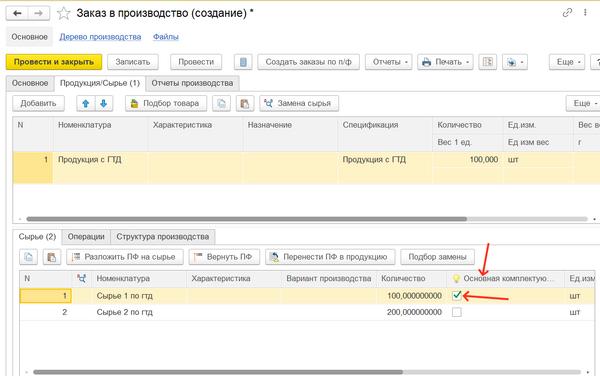Image resolution: width=600 pixels, height=376 pixels.
Task: Copy the document link using the chain icon
Action: pos(567,13)
